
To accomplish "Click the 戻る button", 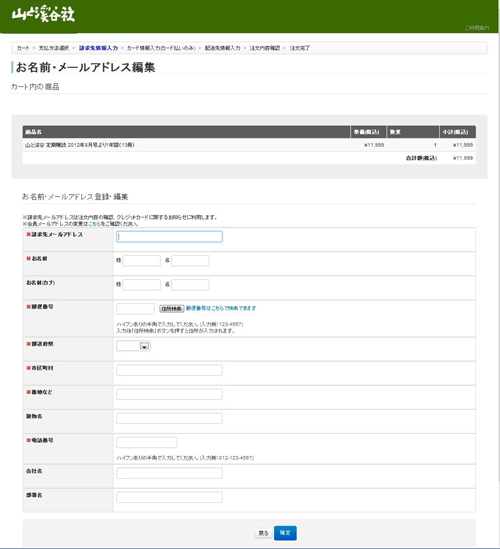I will tap(263, 533).
